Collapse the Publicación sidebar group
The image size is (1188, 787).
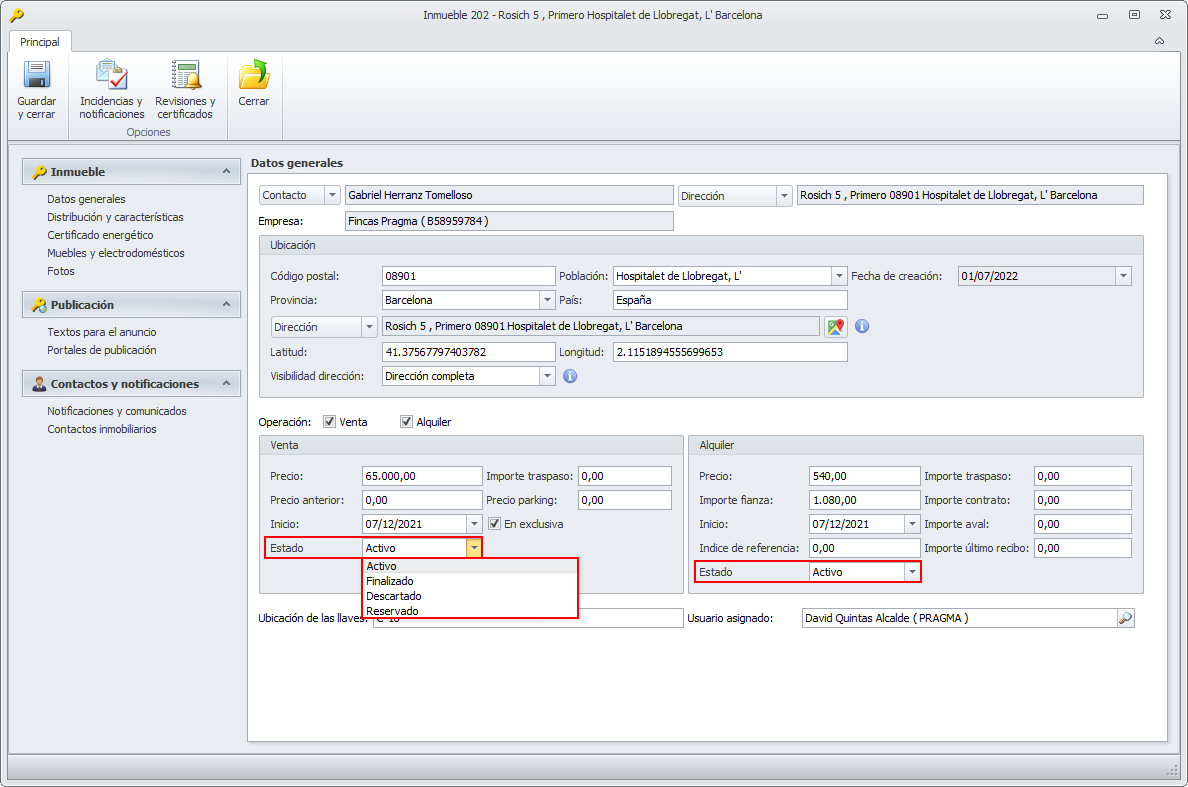[226, 305]
